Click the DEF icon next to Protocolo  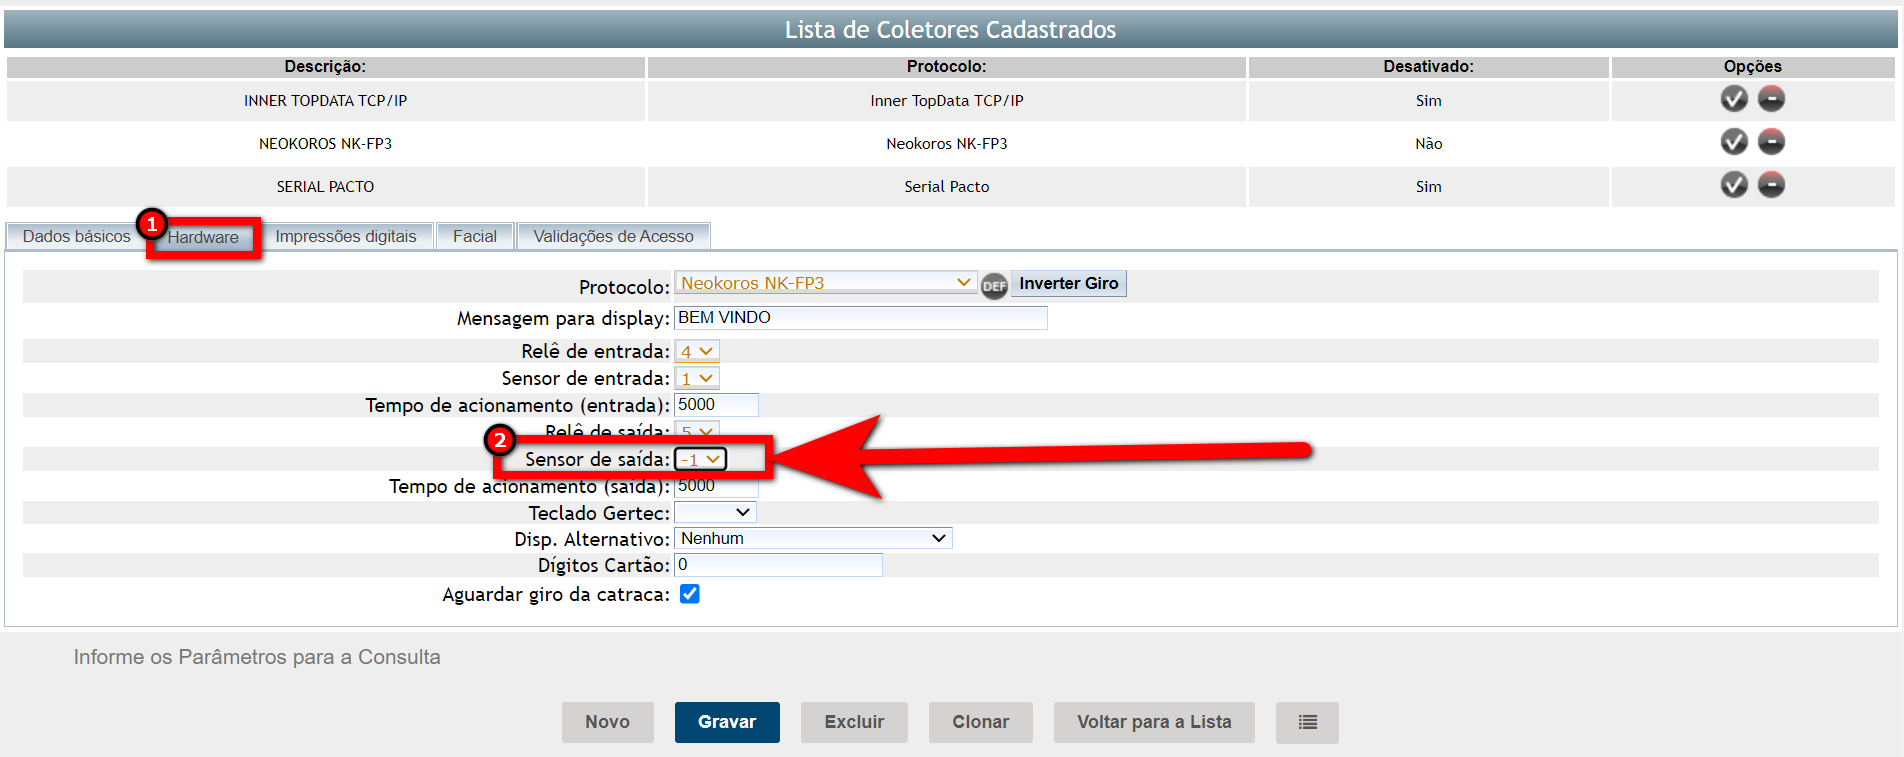pyautogui.click(x=994, y=286)
